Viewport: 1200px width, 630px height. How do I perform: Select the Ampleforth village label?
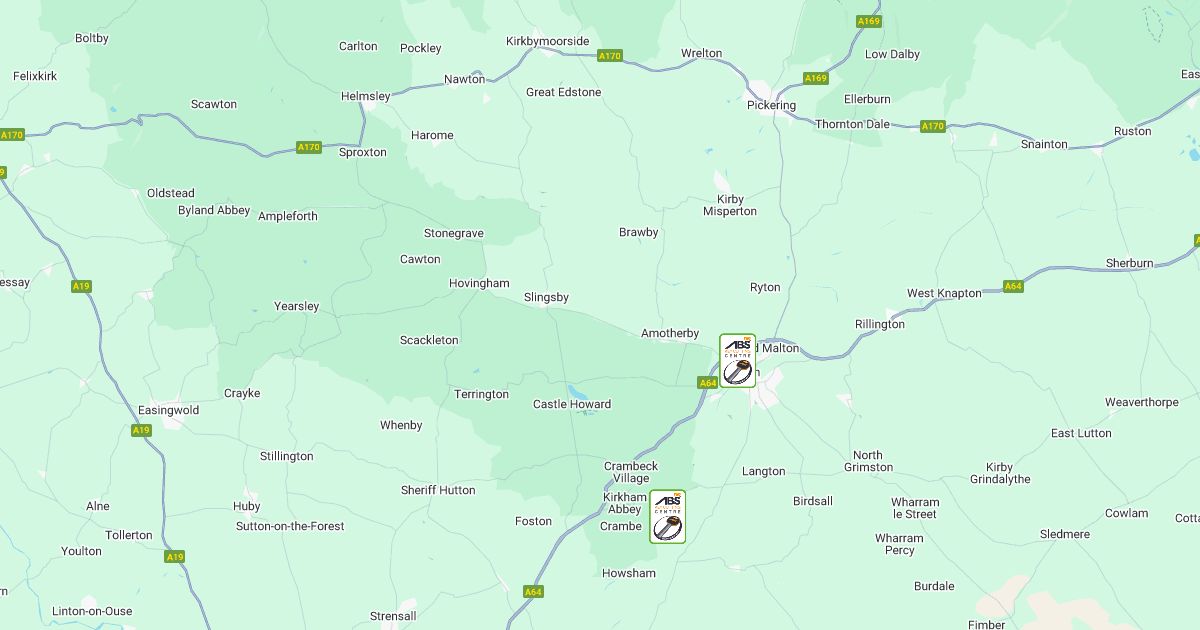288,216
